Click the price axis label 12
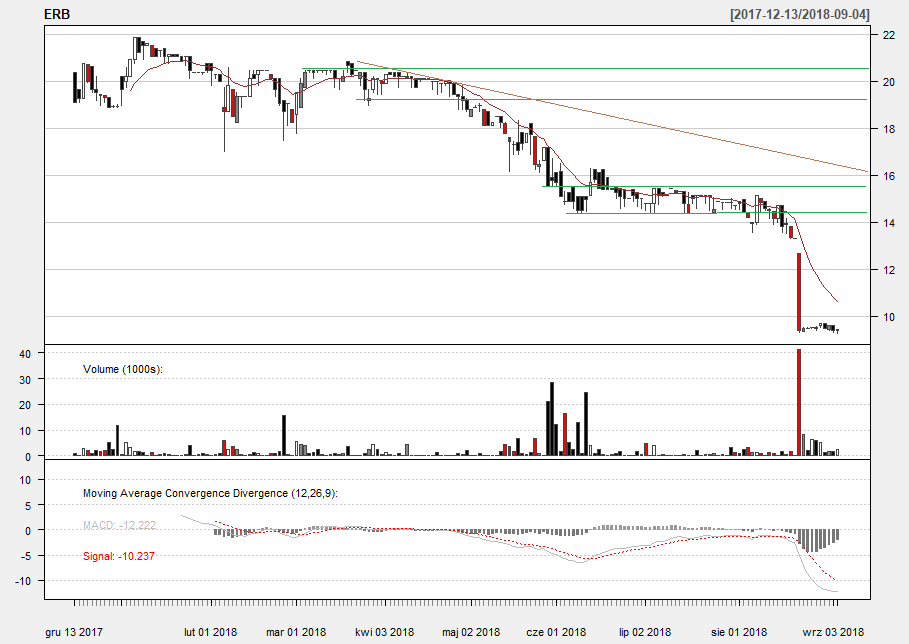 point(888,270)
